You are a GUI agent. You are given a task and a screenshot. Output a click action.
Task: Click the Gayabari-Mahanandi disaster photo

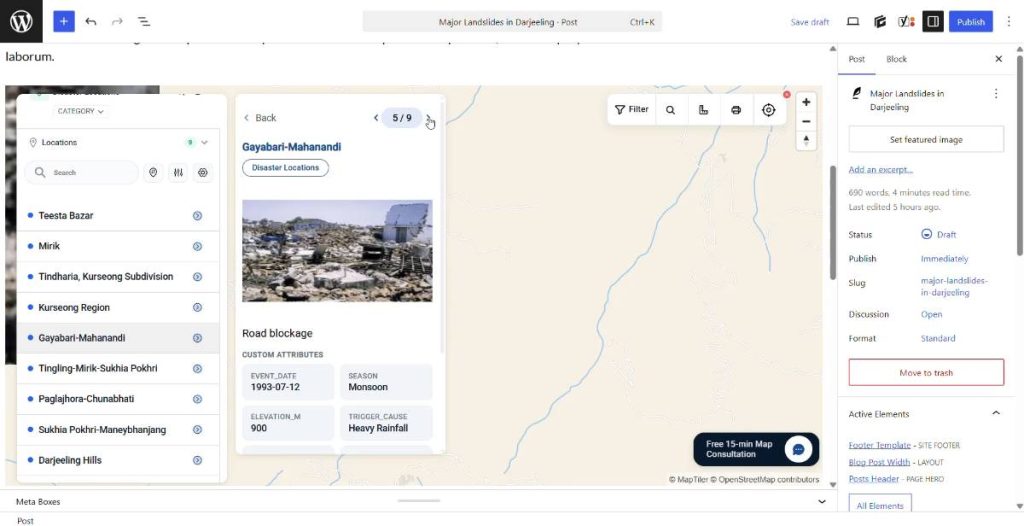point(337,251)
